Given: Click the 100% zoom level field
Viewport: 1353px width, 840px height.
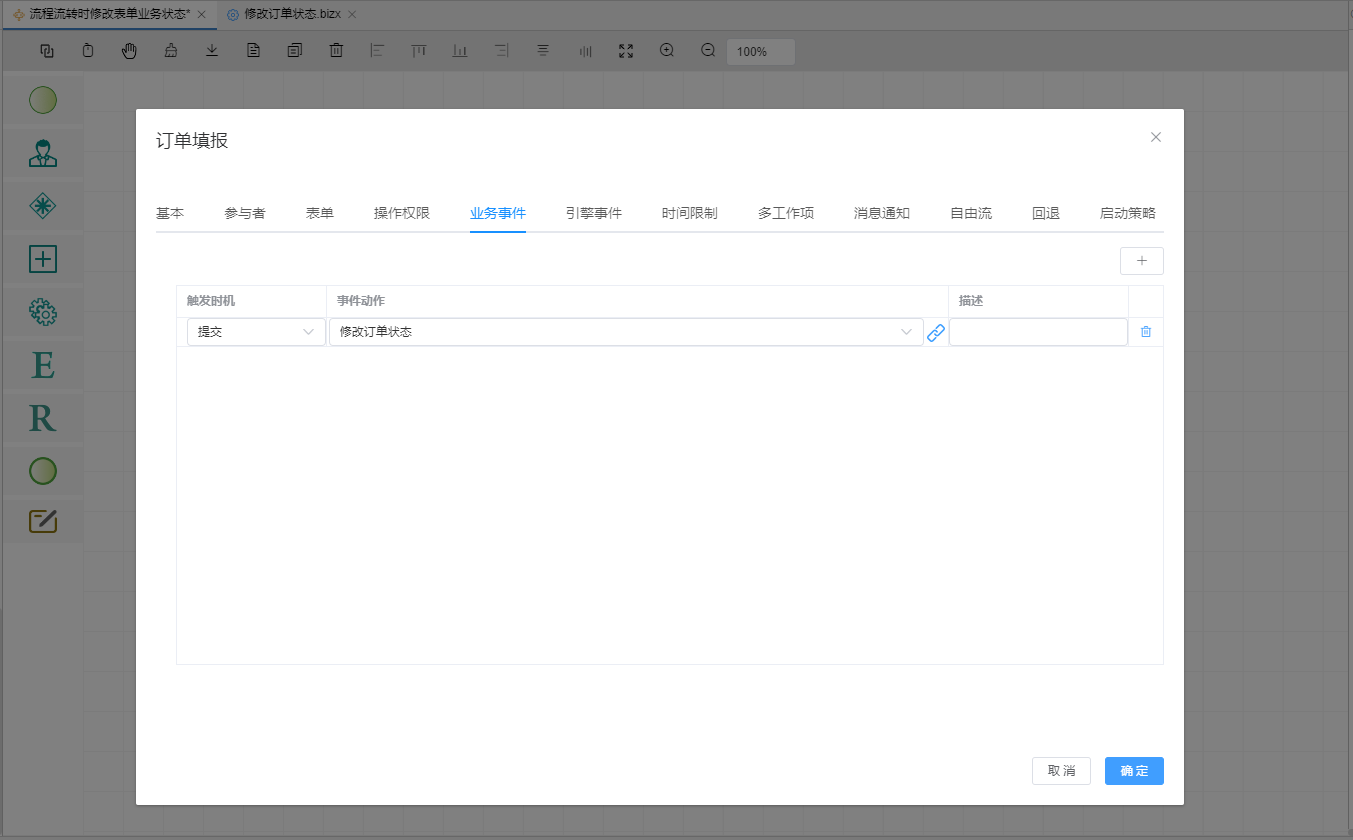Looking at the screenshot, I should click(760, 52).
